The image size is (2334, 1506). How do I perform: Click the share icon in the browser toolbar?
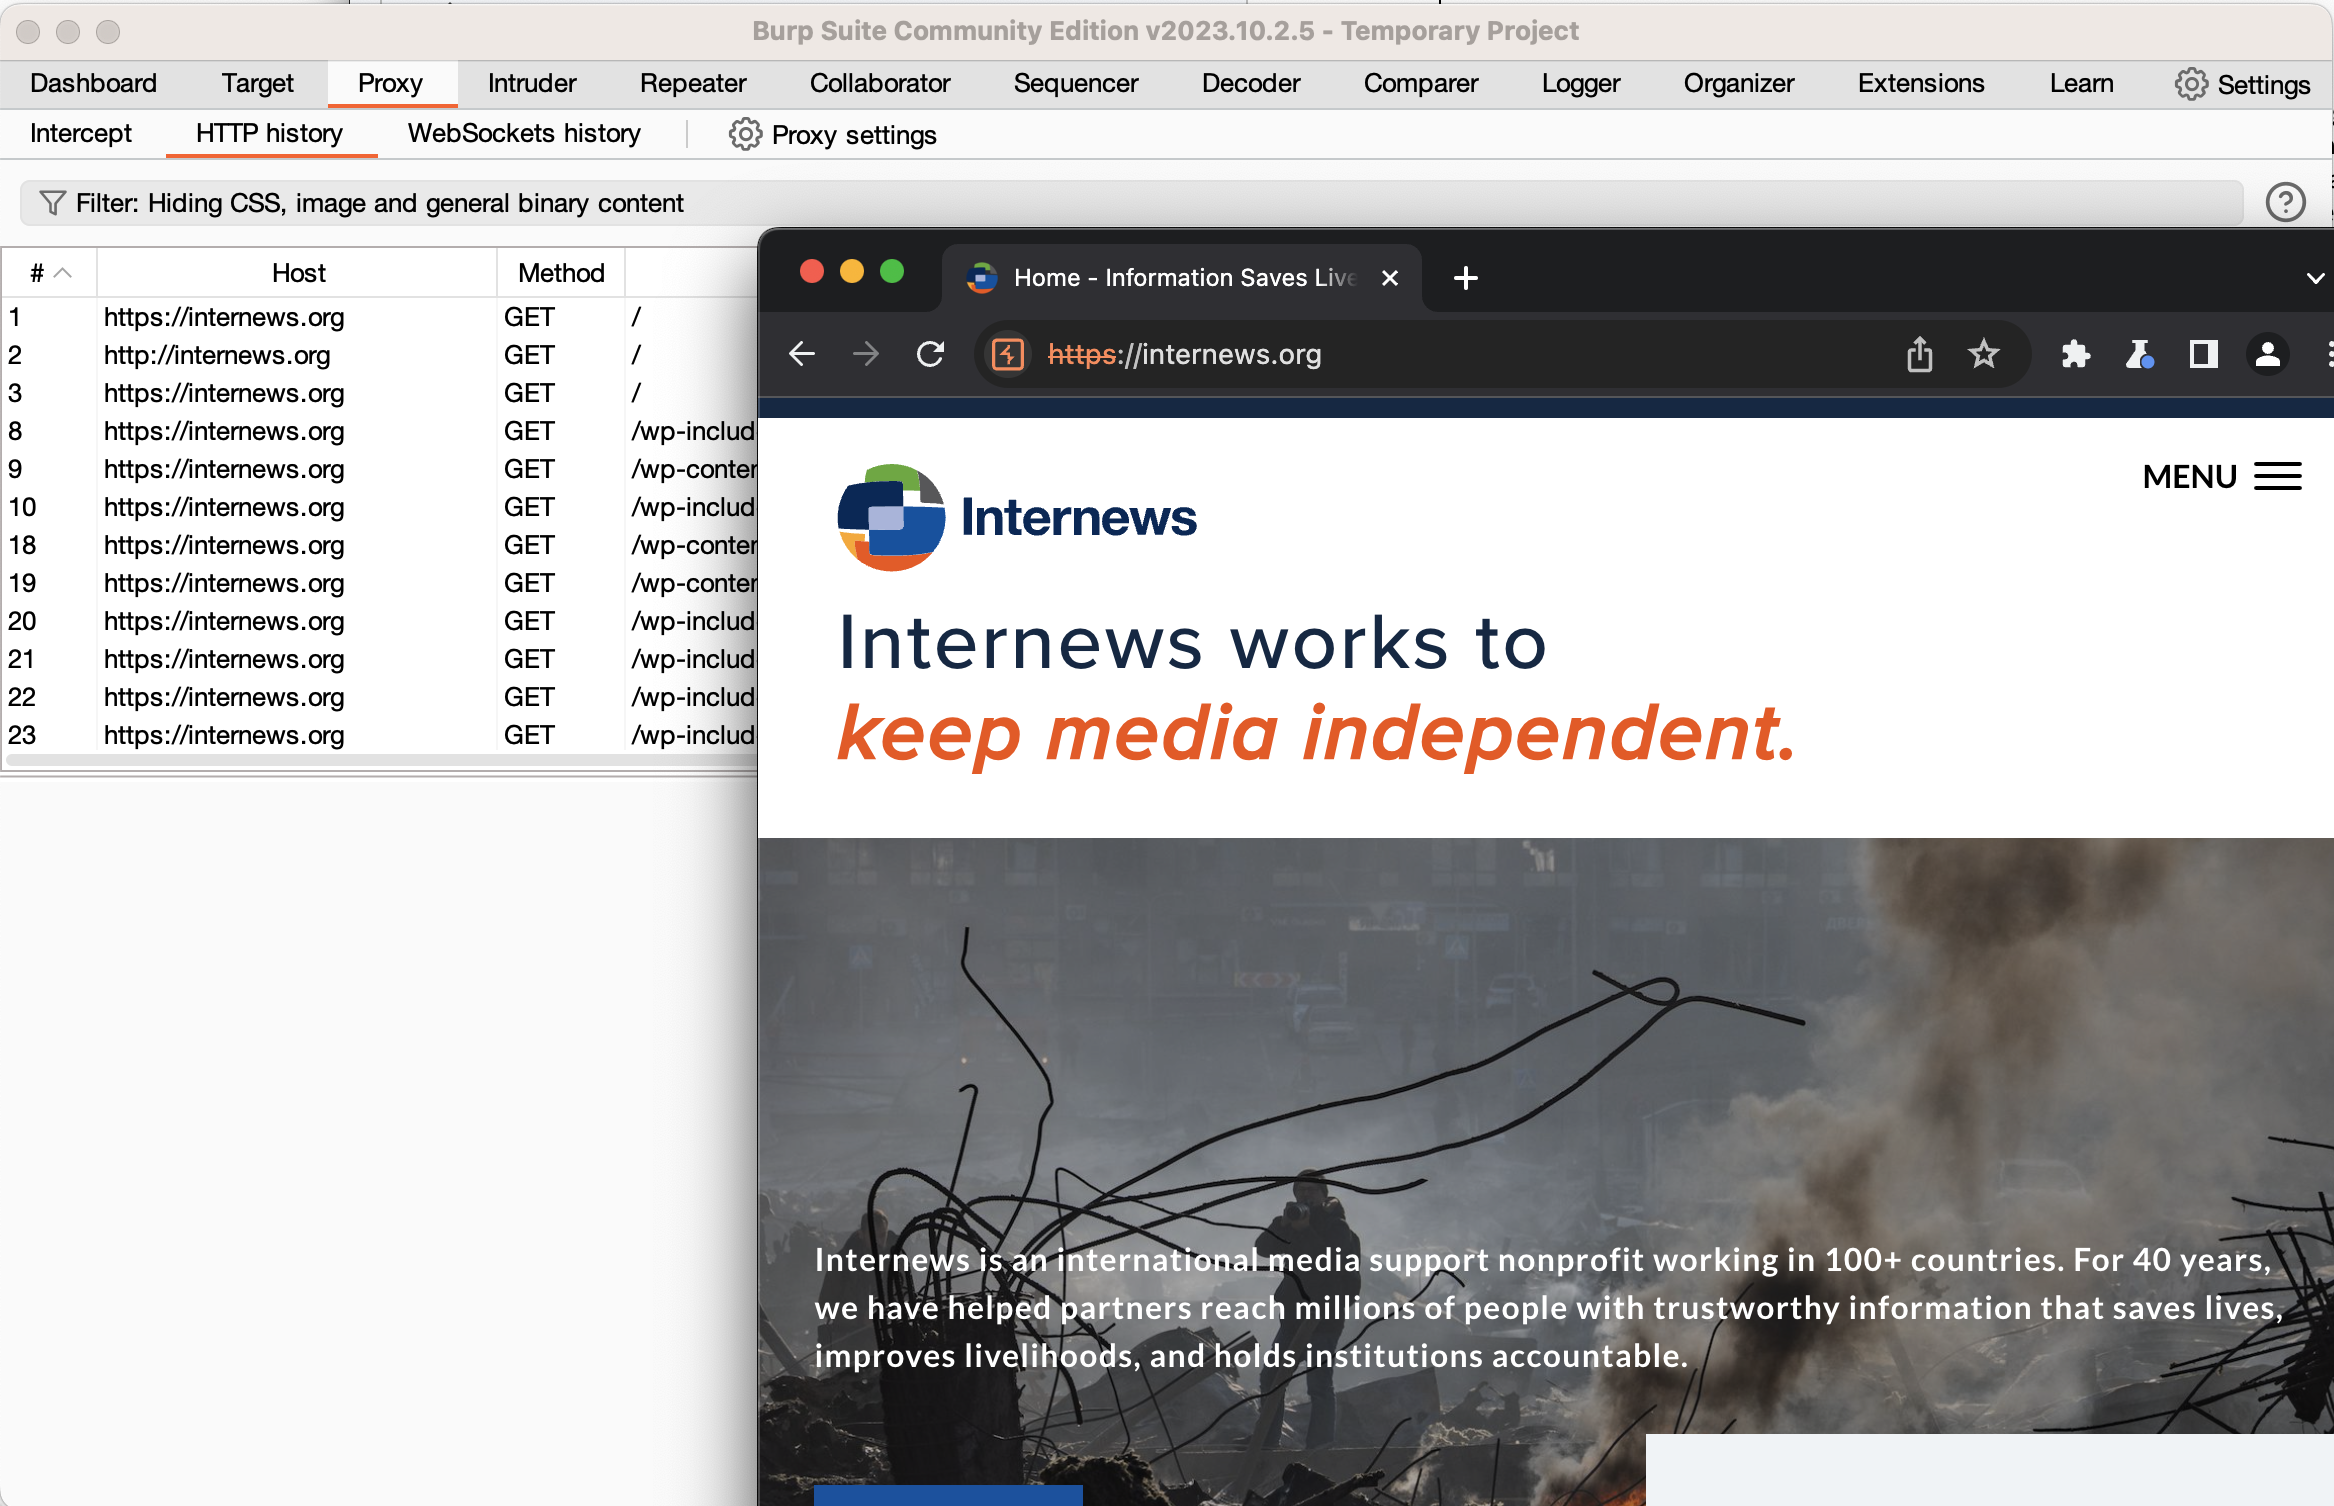[x=1920, y=355]
